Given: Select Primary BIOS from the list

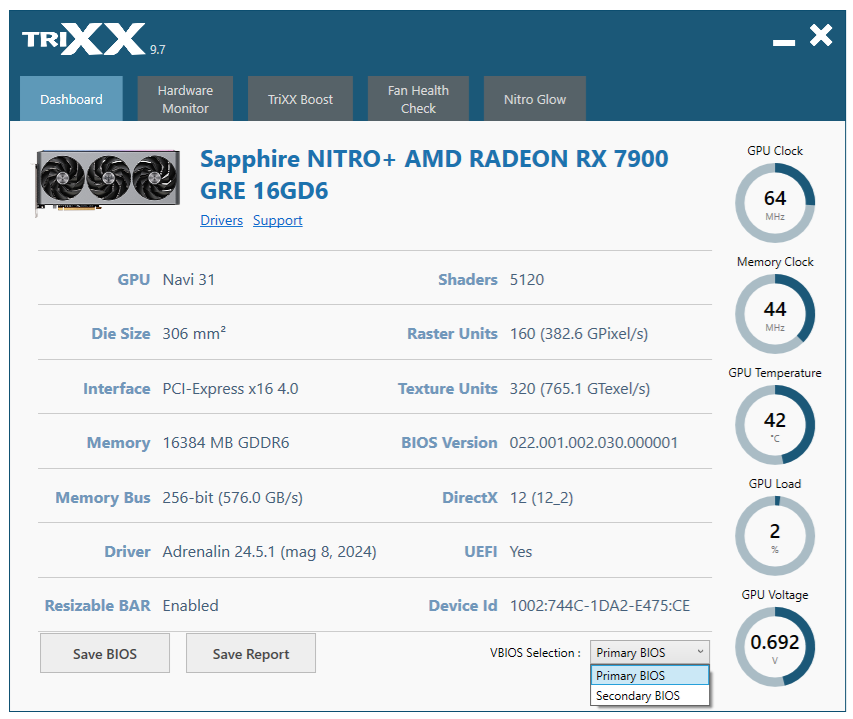Looking at the screenshot, I should click(650, 675).
